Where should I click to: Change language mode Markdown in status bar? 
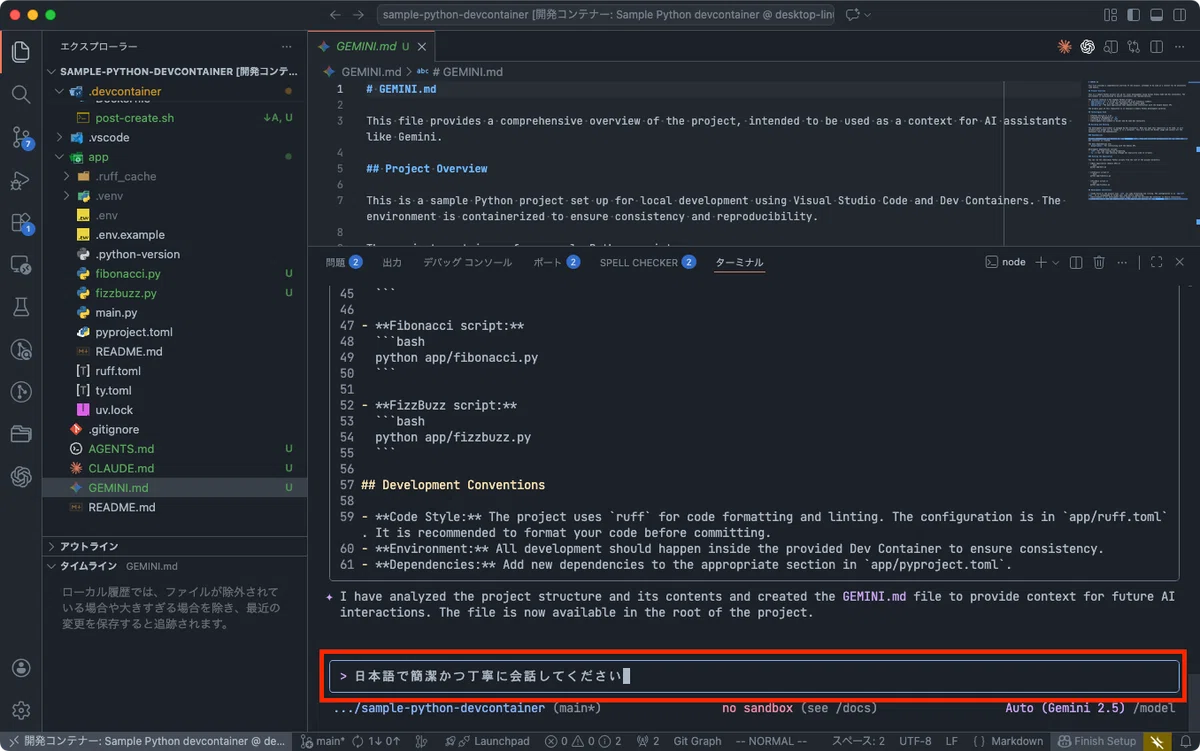click(1016, 741)
